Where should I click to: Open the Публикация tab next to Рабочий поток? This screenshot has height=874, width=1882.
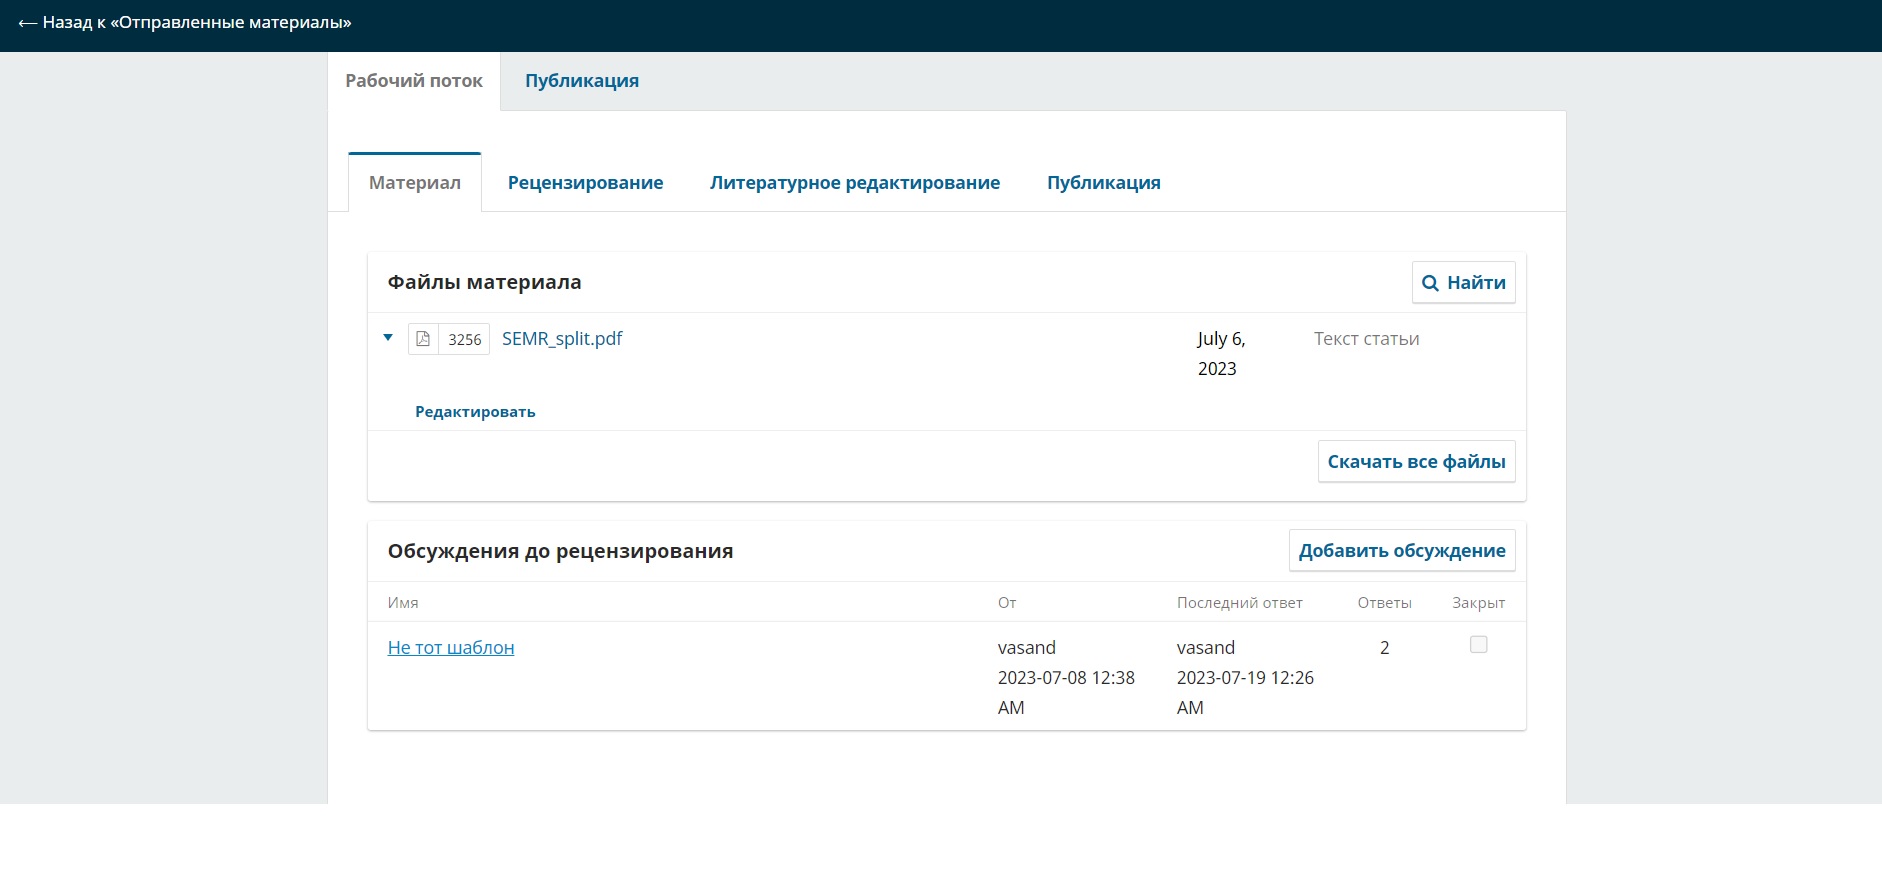(581, 81)
